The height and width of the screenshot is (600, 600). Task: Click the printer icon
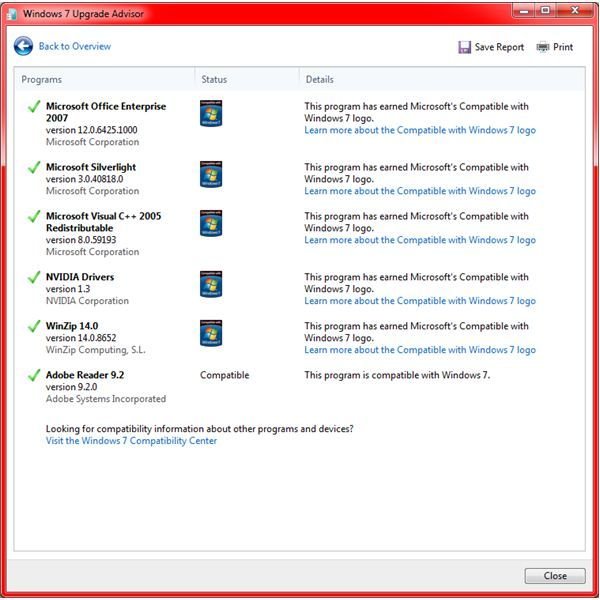tap(543, 47)
